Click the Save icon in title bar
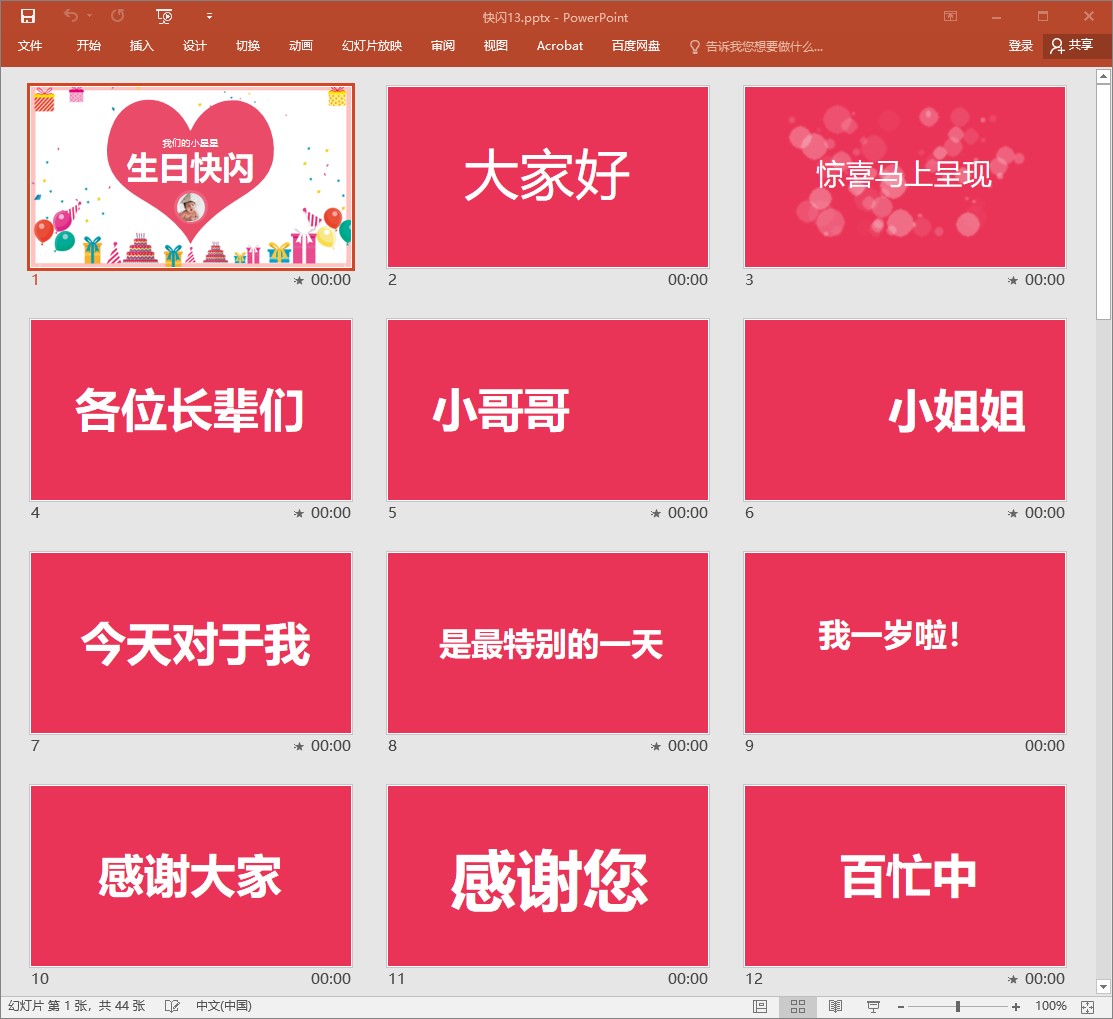The image size is (1113, 1019). point(28,16)
